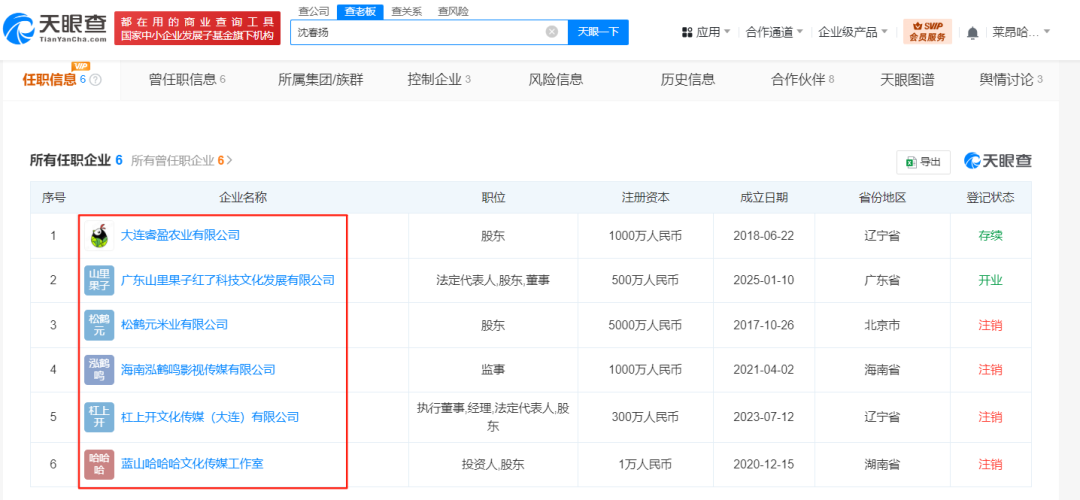Select the 查老板 search tab
1080x500 pixels.
pyautogui.click(x=360, y=11)
